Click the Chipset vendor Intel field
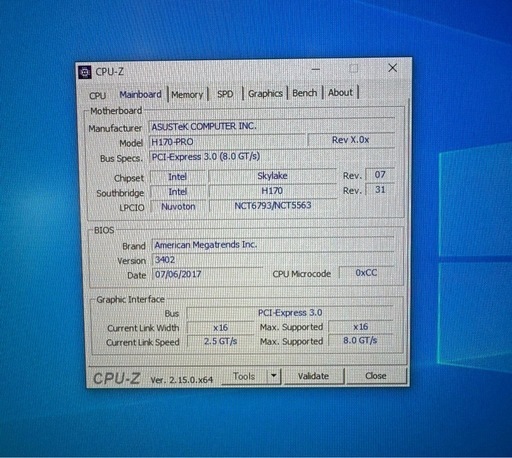The image size is (512, 458). [x=178, y=177]
